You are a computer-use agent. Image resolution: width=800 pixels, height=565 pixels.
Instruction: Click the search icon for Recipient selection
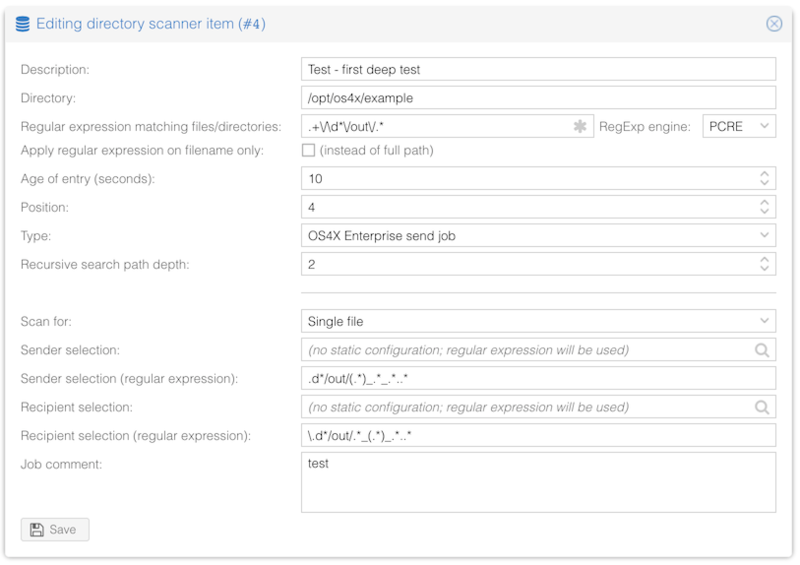[x=762, y=407]
